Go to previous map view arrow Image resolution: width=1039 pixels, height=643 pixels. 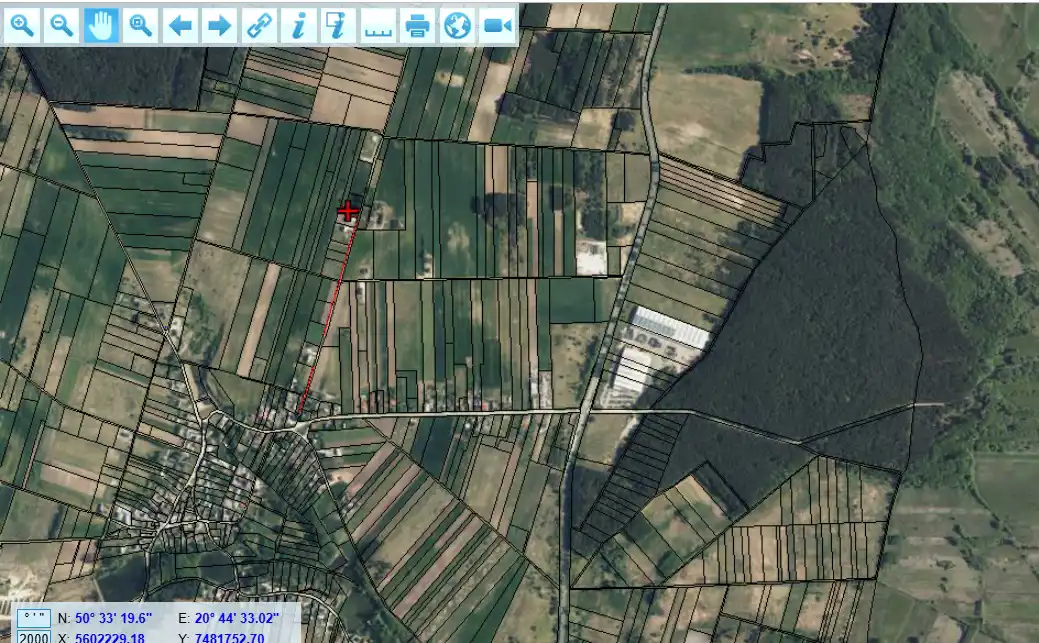(180, 26)
